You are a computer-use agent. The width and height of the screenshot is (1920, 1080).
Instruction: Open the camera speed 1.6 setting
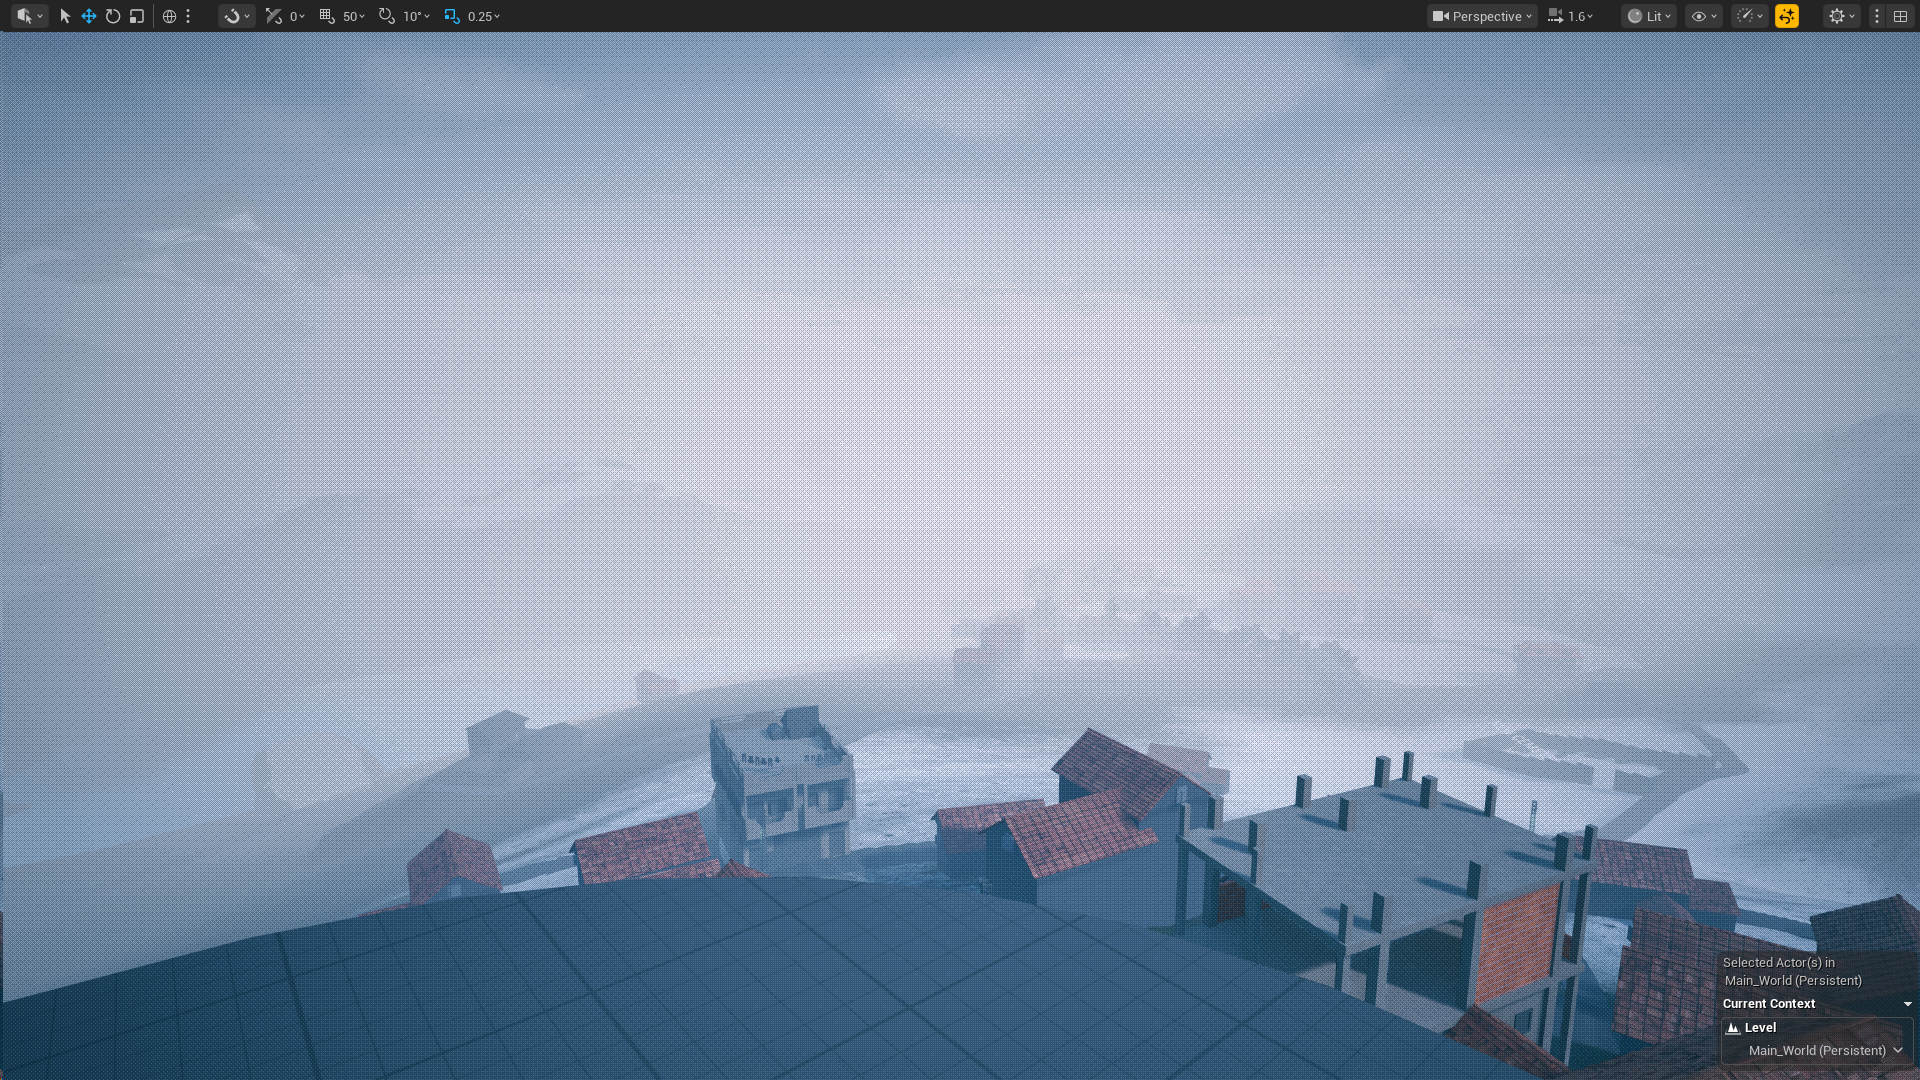coord(1570,16)
